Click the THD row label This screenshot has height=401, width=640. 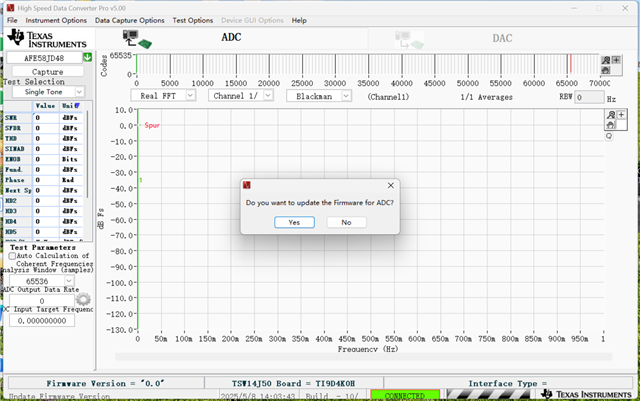[18, 138]
